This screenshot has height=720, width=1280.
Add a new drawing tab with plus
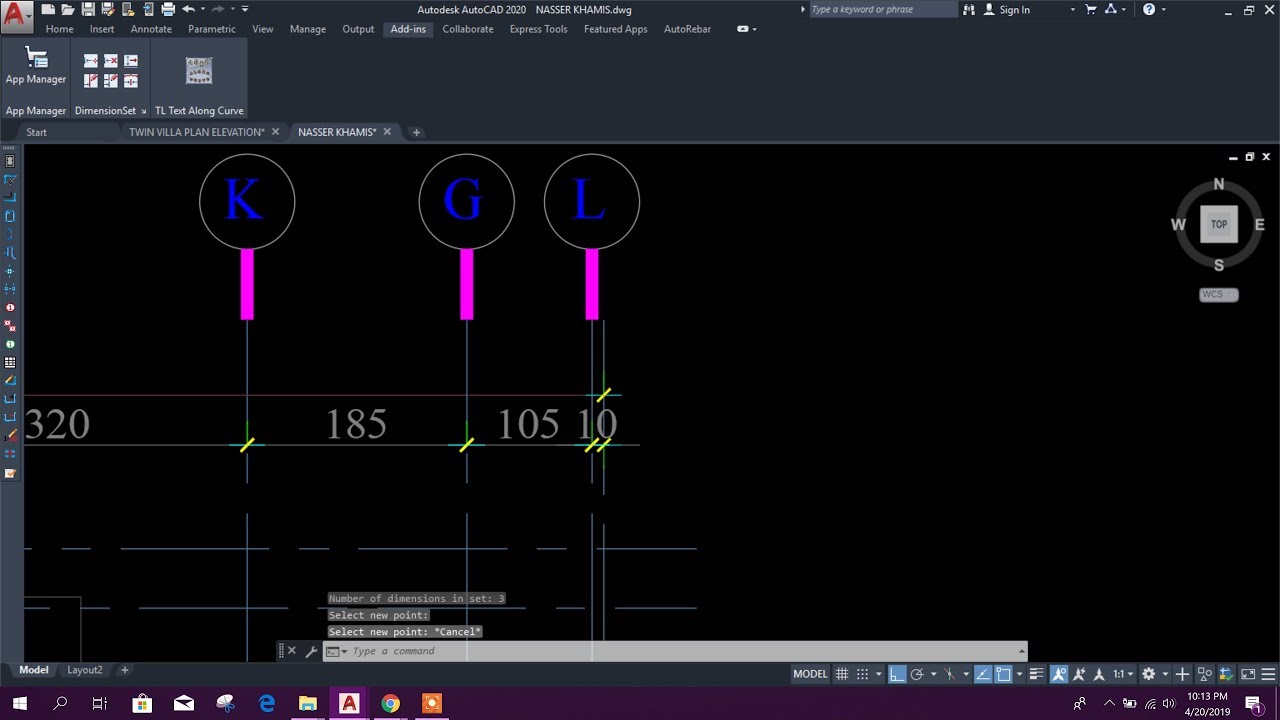(x=416, y=132)
